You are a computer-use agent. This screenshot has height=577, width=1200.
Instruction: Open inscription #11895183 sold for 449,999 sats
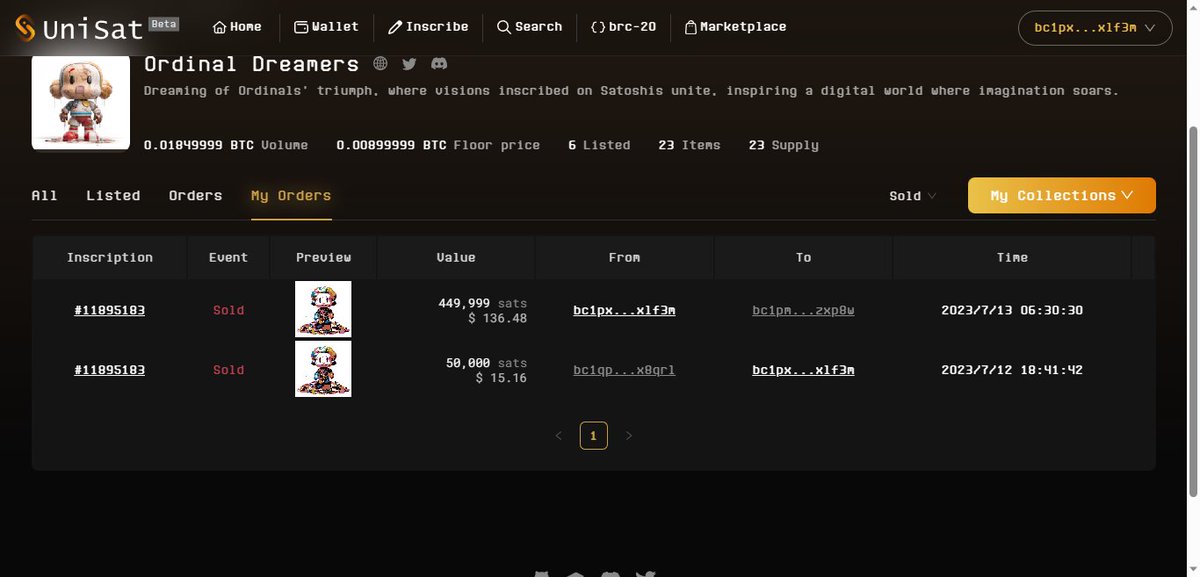coord(110,310)
